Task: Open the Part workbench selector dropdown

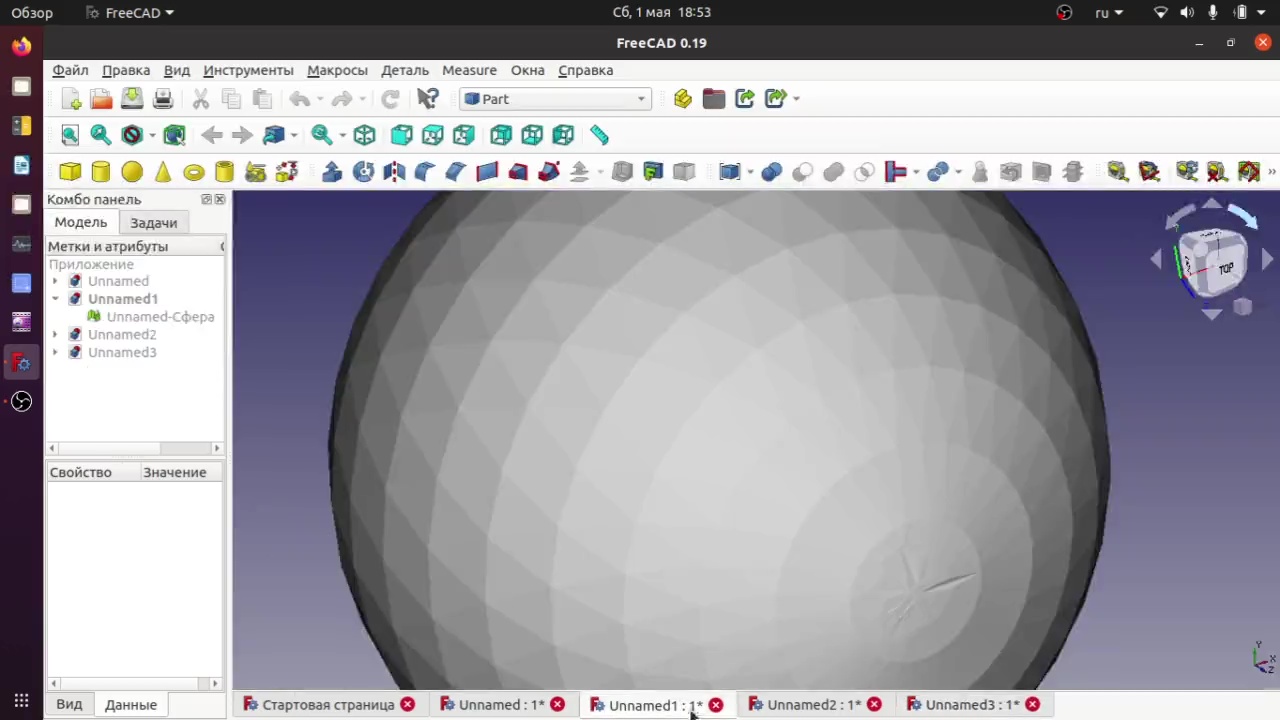Action: pos(556,99)
